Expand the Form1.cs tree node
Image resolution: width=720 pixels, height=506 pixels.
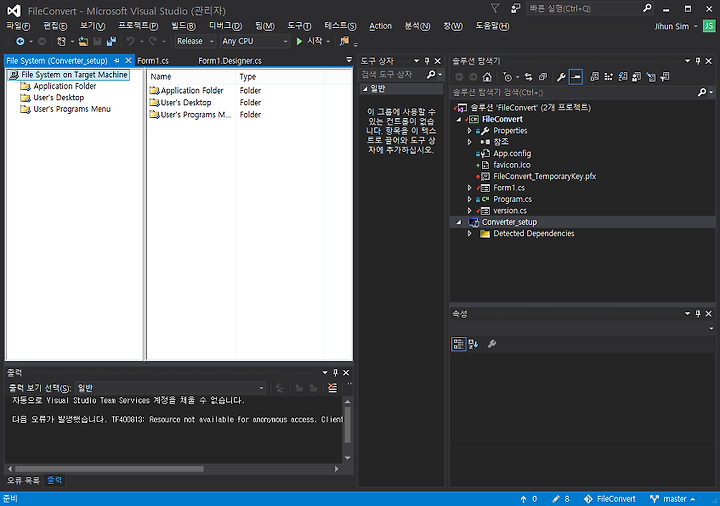[x=469, y=188]
